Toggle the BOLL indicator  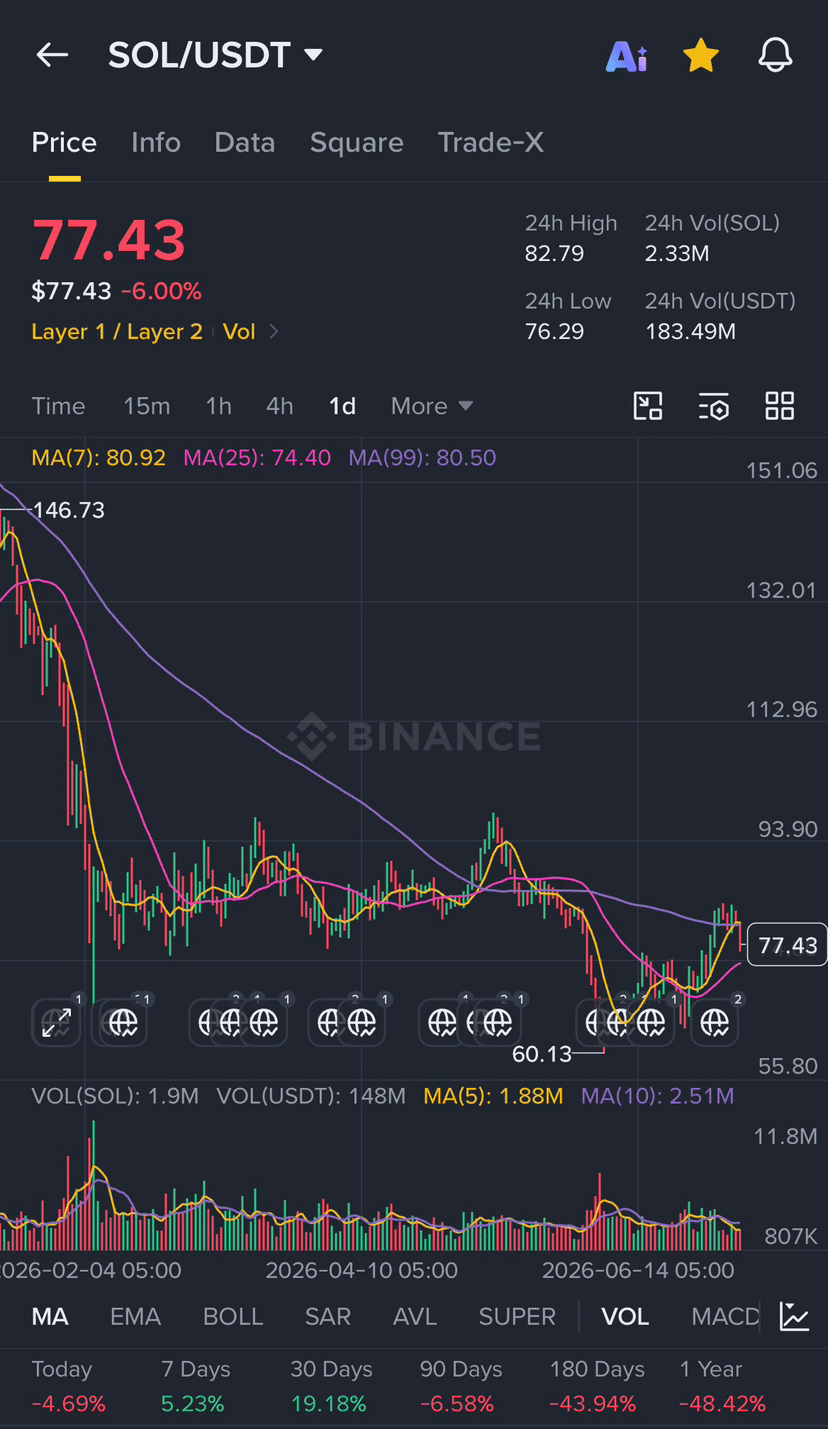[x=233, y=1316]
